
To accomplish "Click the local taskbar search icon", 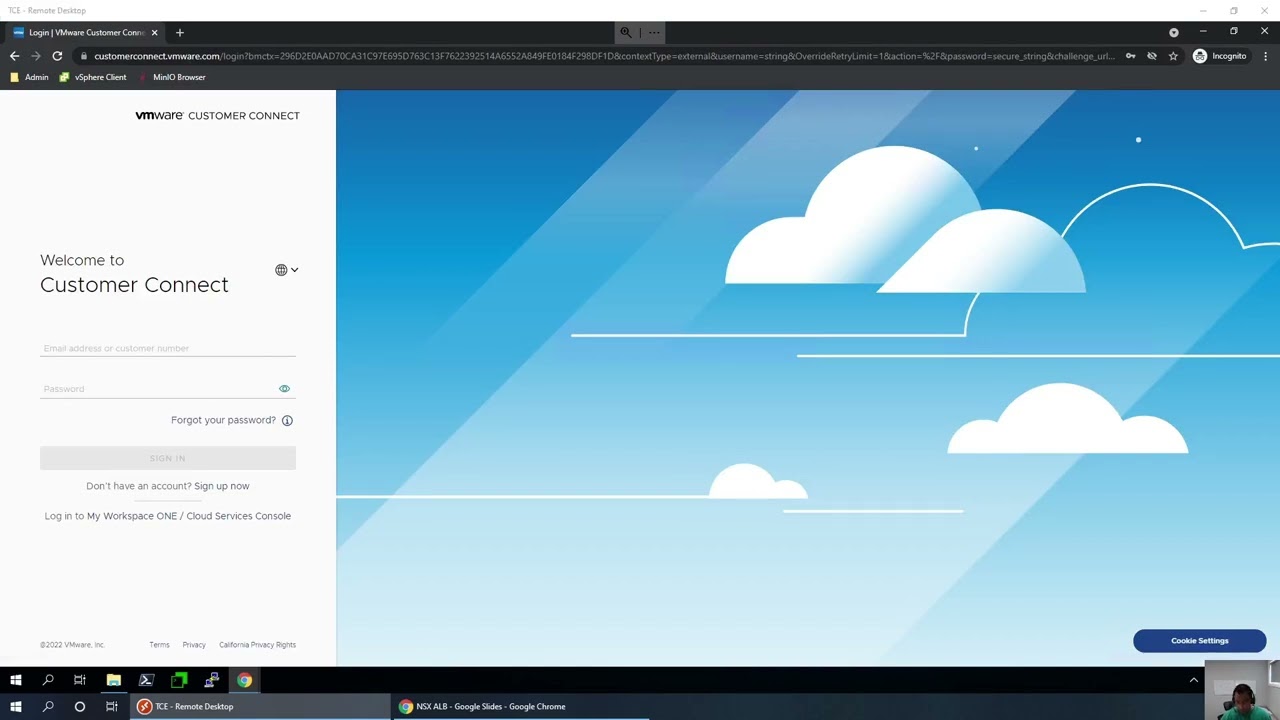I will click(48, 706).
